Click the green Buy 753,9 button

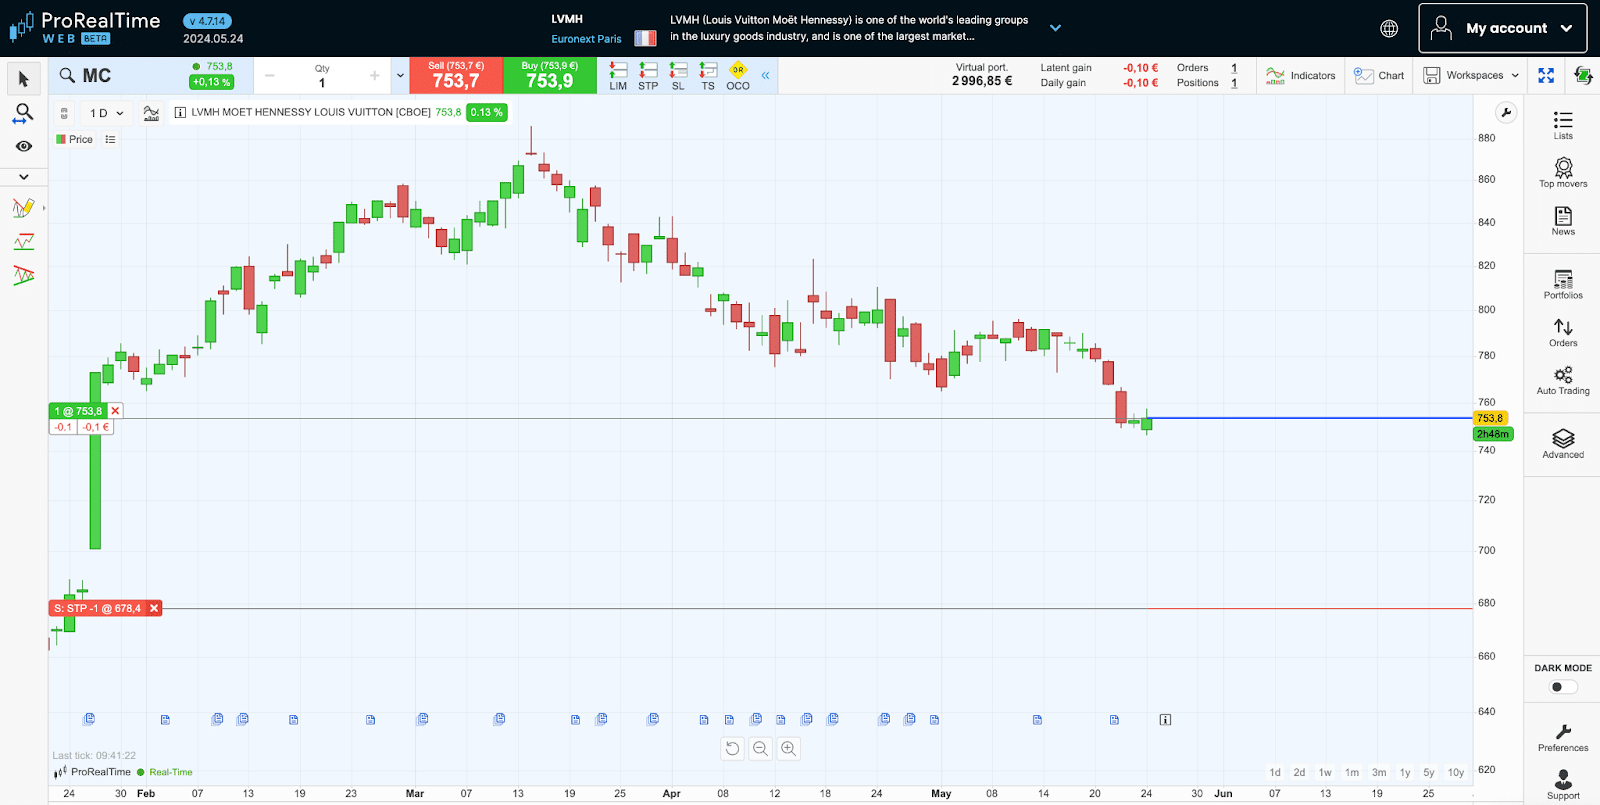click(550, 76)
